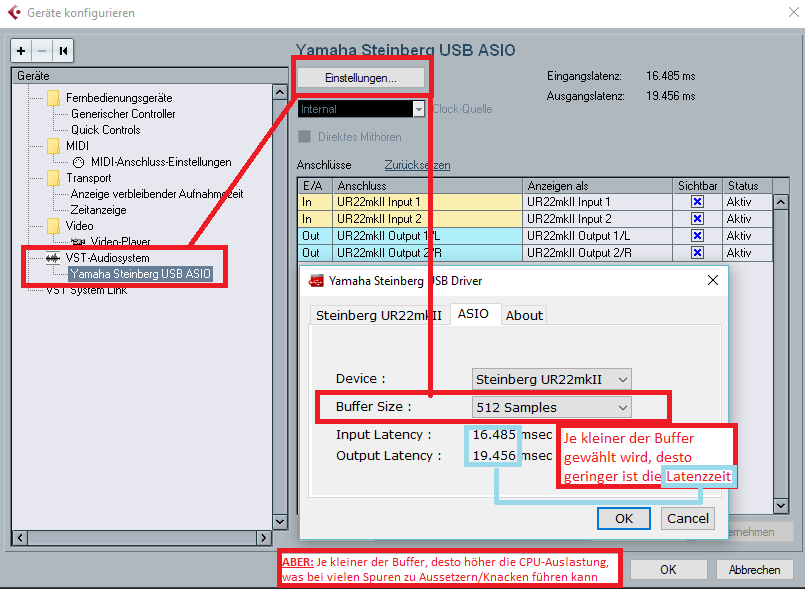Switch to the Steinberg UR22mkII tab
Screen dimensions: 805x589
click(379, 315)
